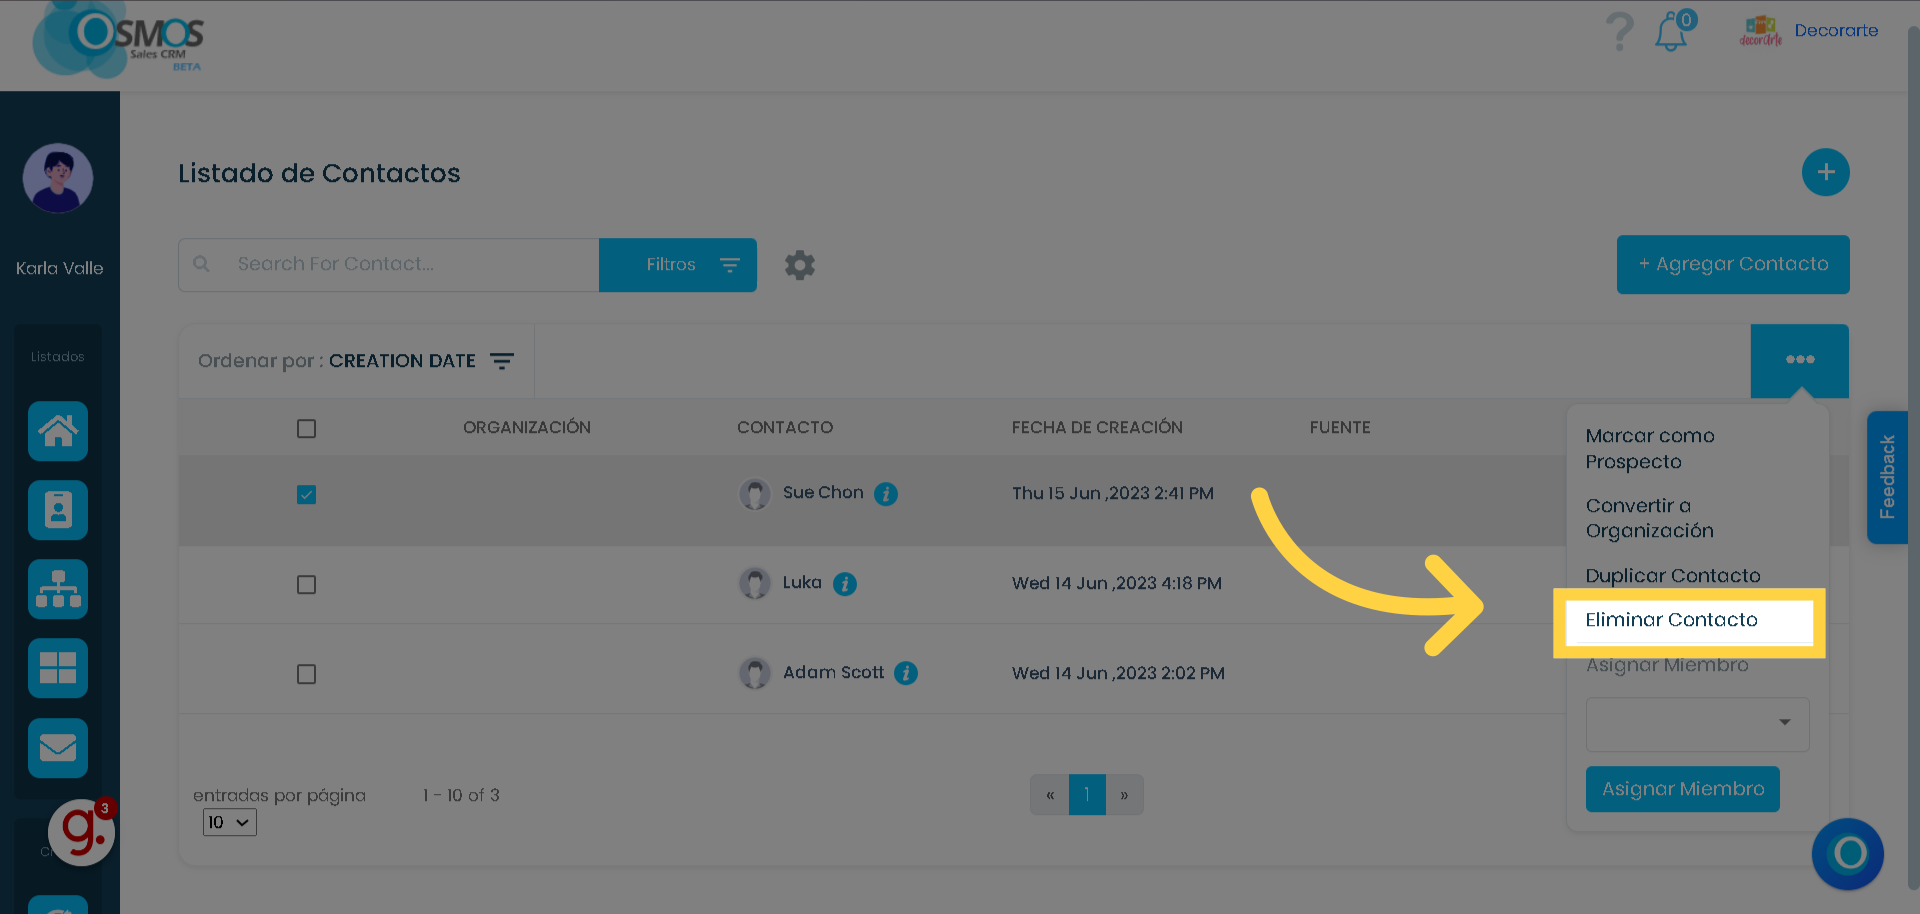Open Karla Valle's profile avatar
The image size is (1920, 914).
58,178
